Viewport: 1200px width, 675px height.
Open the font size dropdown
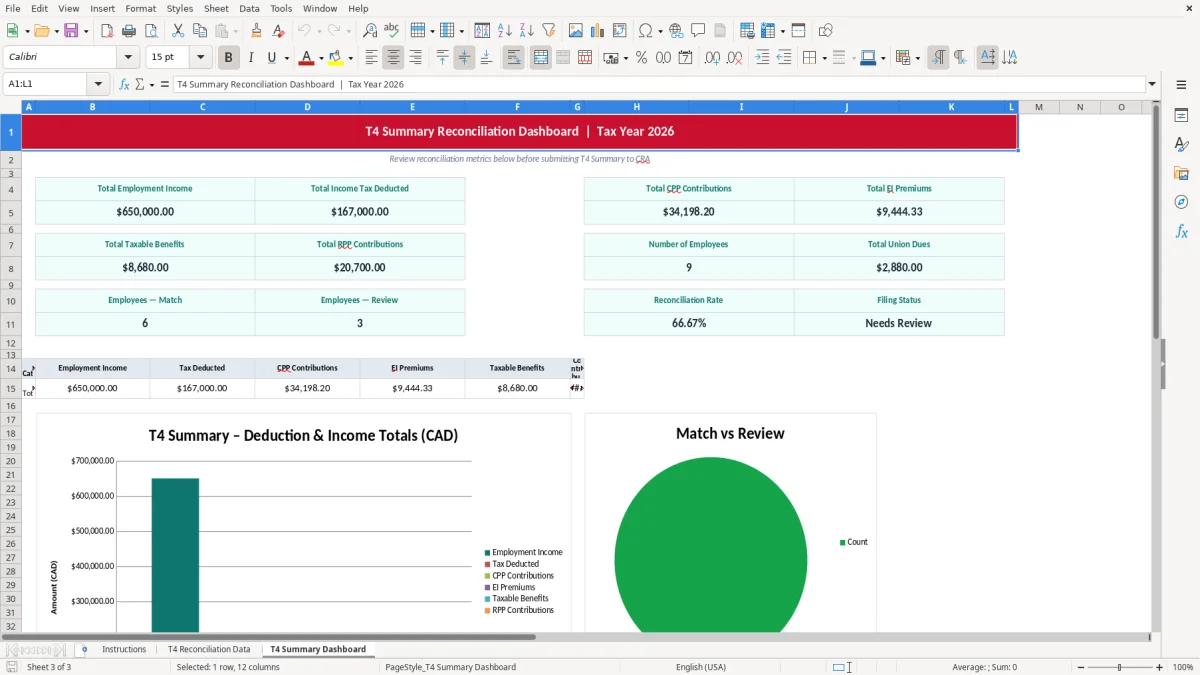coord(200,58)
